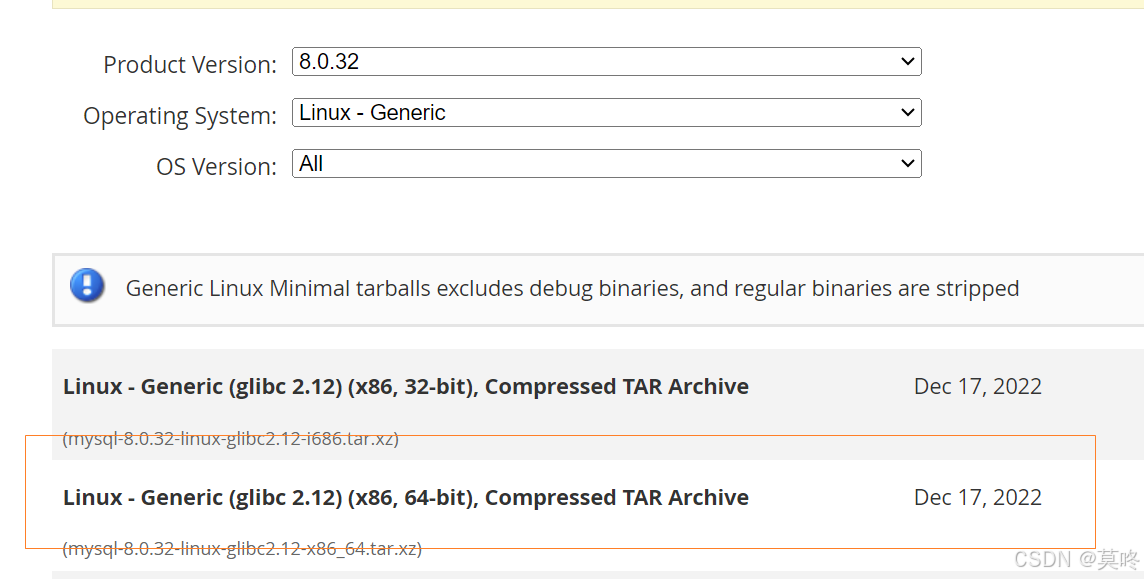Click the 32-bit archive's Dec 17, 2022 date
The width and height of the screenshot is (1144, 579).
click(977, 387)
